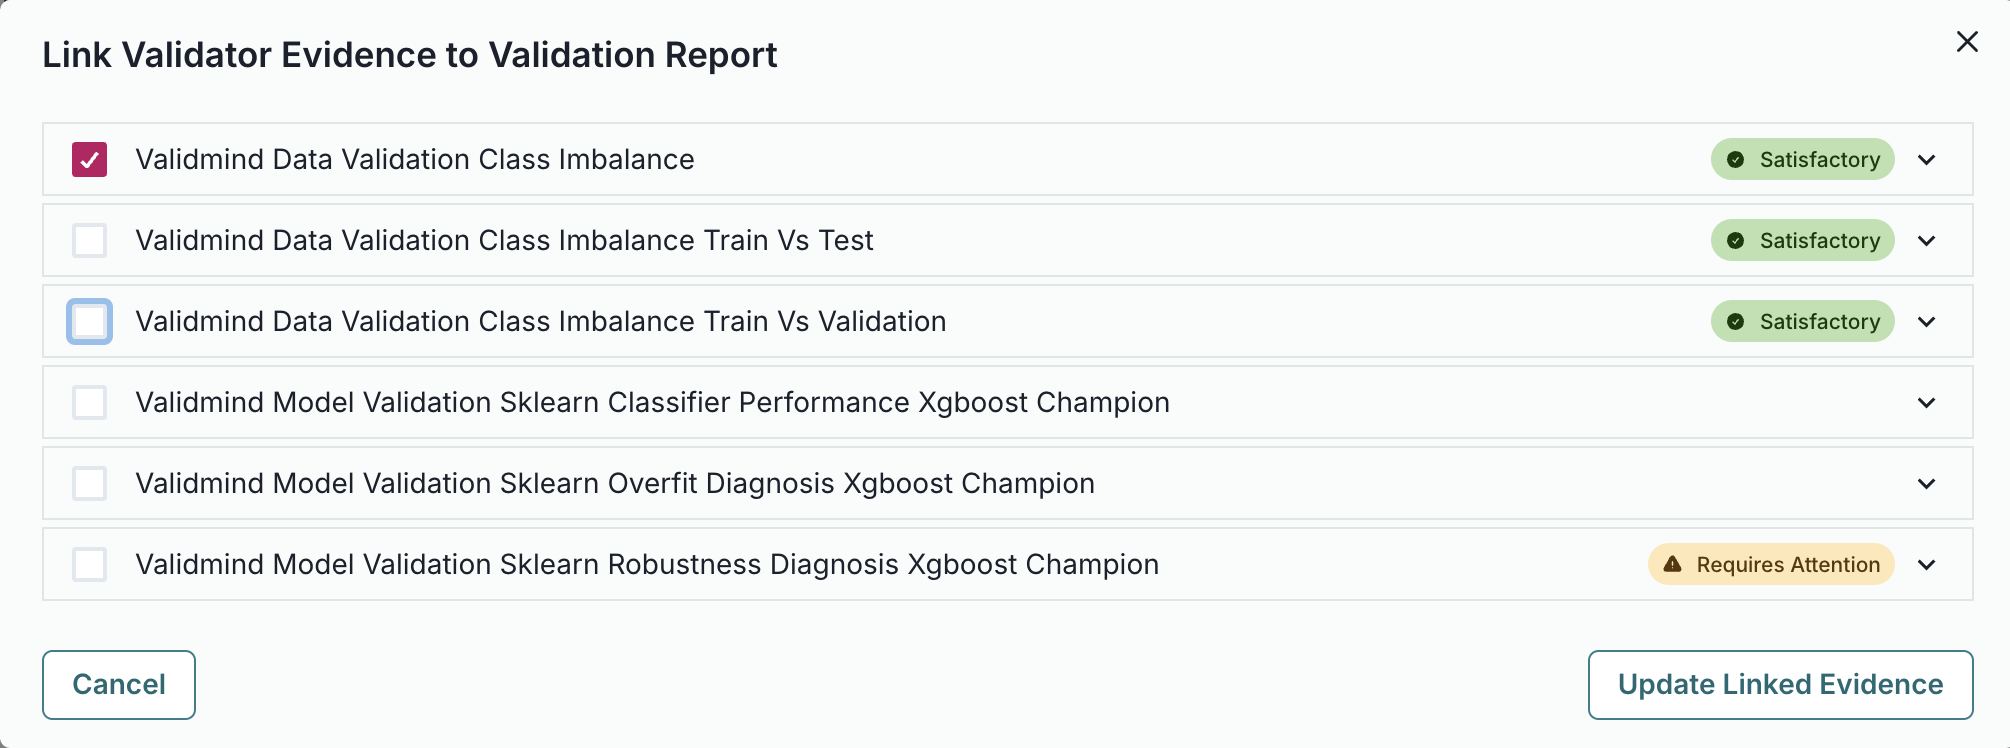Tick Class Imbalance Train Vs Validation checkbox
The height and width of the screenshot is (748, 2010).
[x=90, y=322]
